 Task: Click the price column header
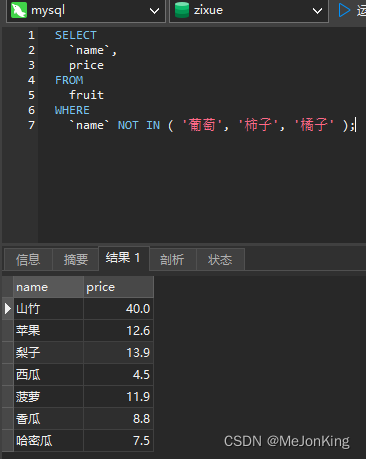tap(118, 287)
